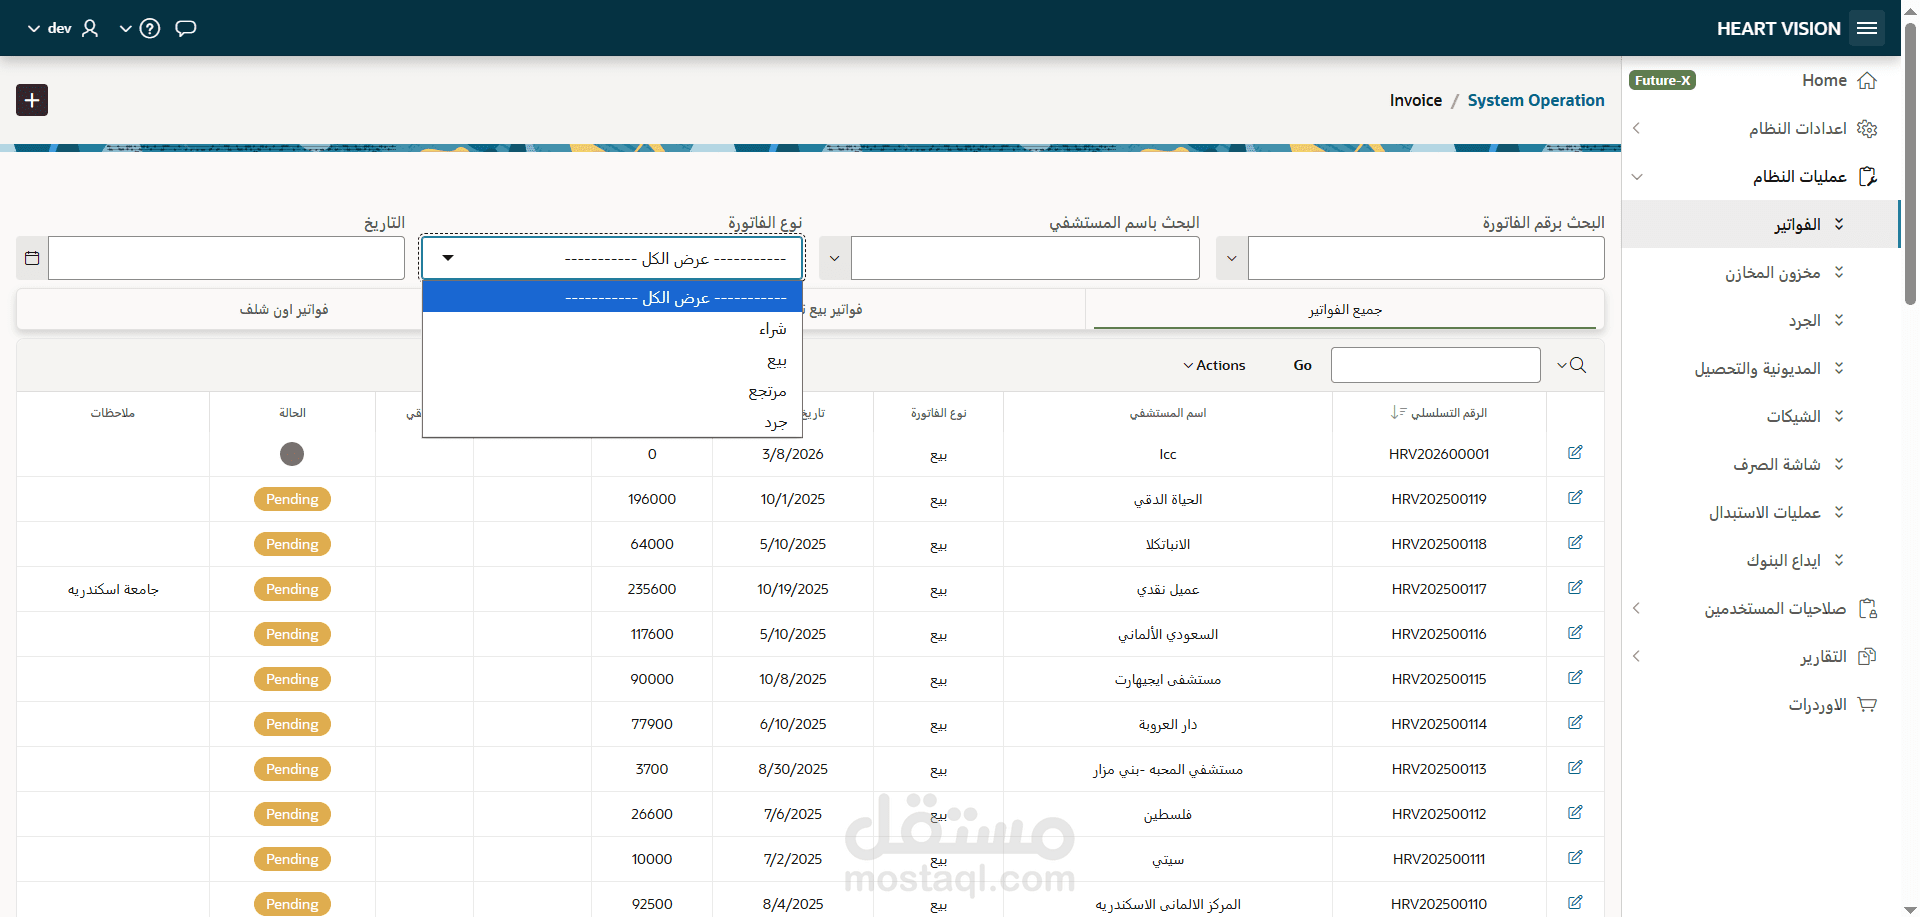Select شراء option in dropdown

click(x=612, y=329)
